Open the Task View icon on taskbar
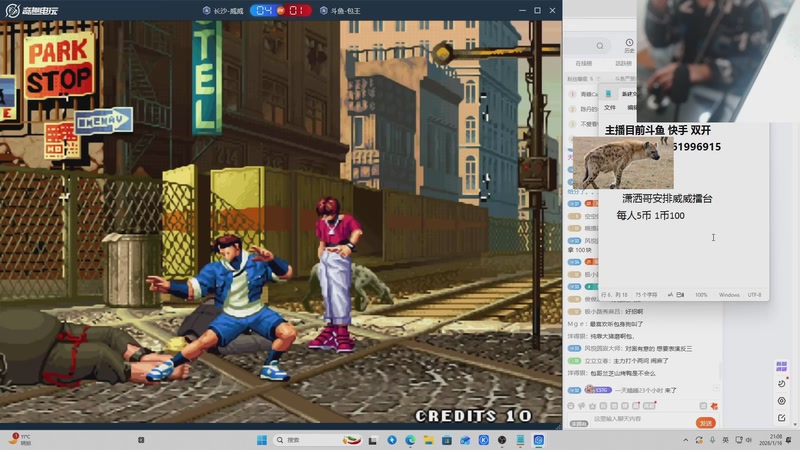Viewport: 800px width, 450px height. tap(372, 440)
